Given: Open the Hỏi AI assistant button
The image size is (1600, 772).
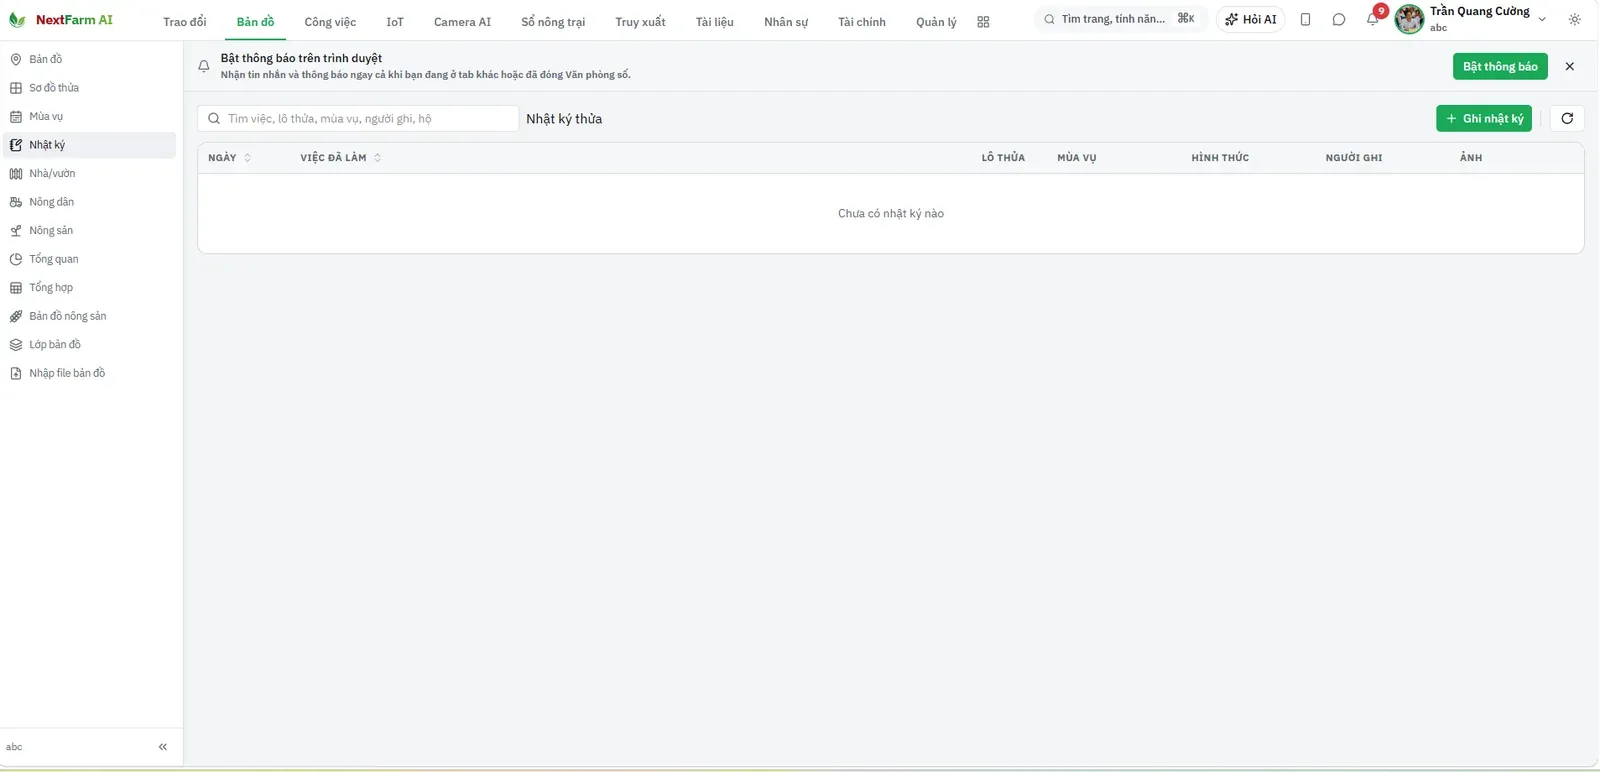Looking at the screenshot, I should pos(1251,19).
